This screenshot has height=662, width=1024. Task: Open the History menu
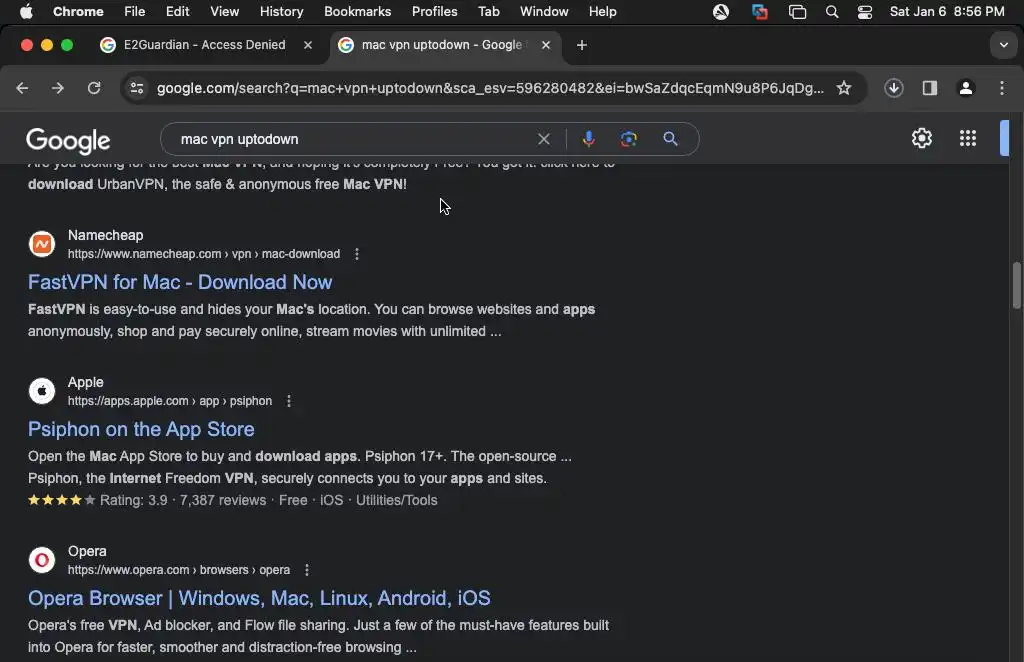point(281,11)
